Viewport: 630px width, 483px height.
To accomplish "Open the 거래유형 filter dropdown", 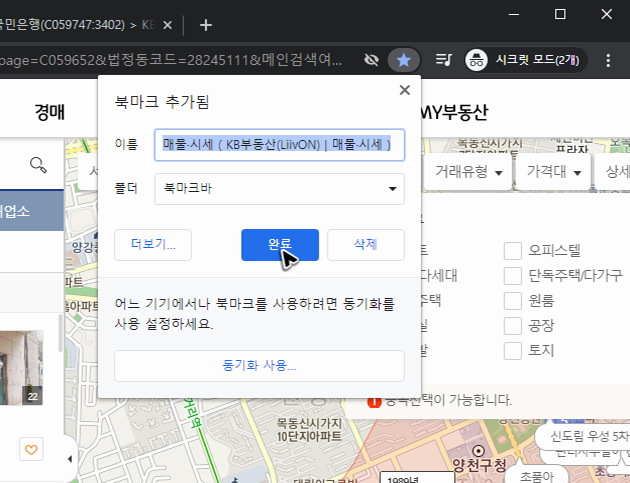I will point(468,172).
